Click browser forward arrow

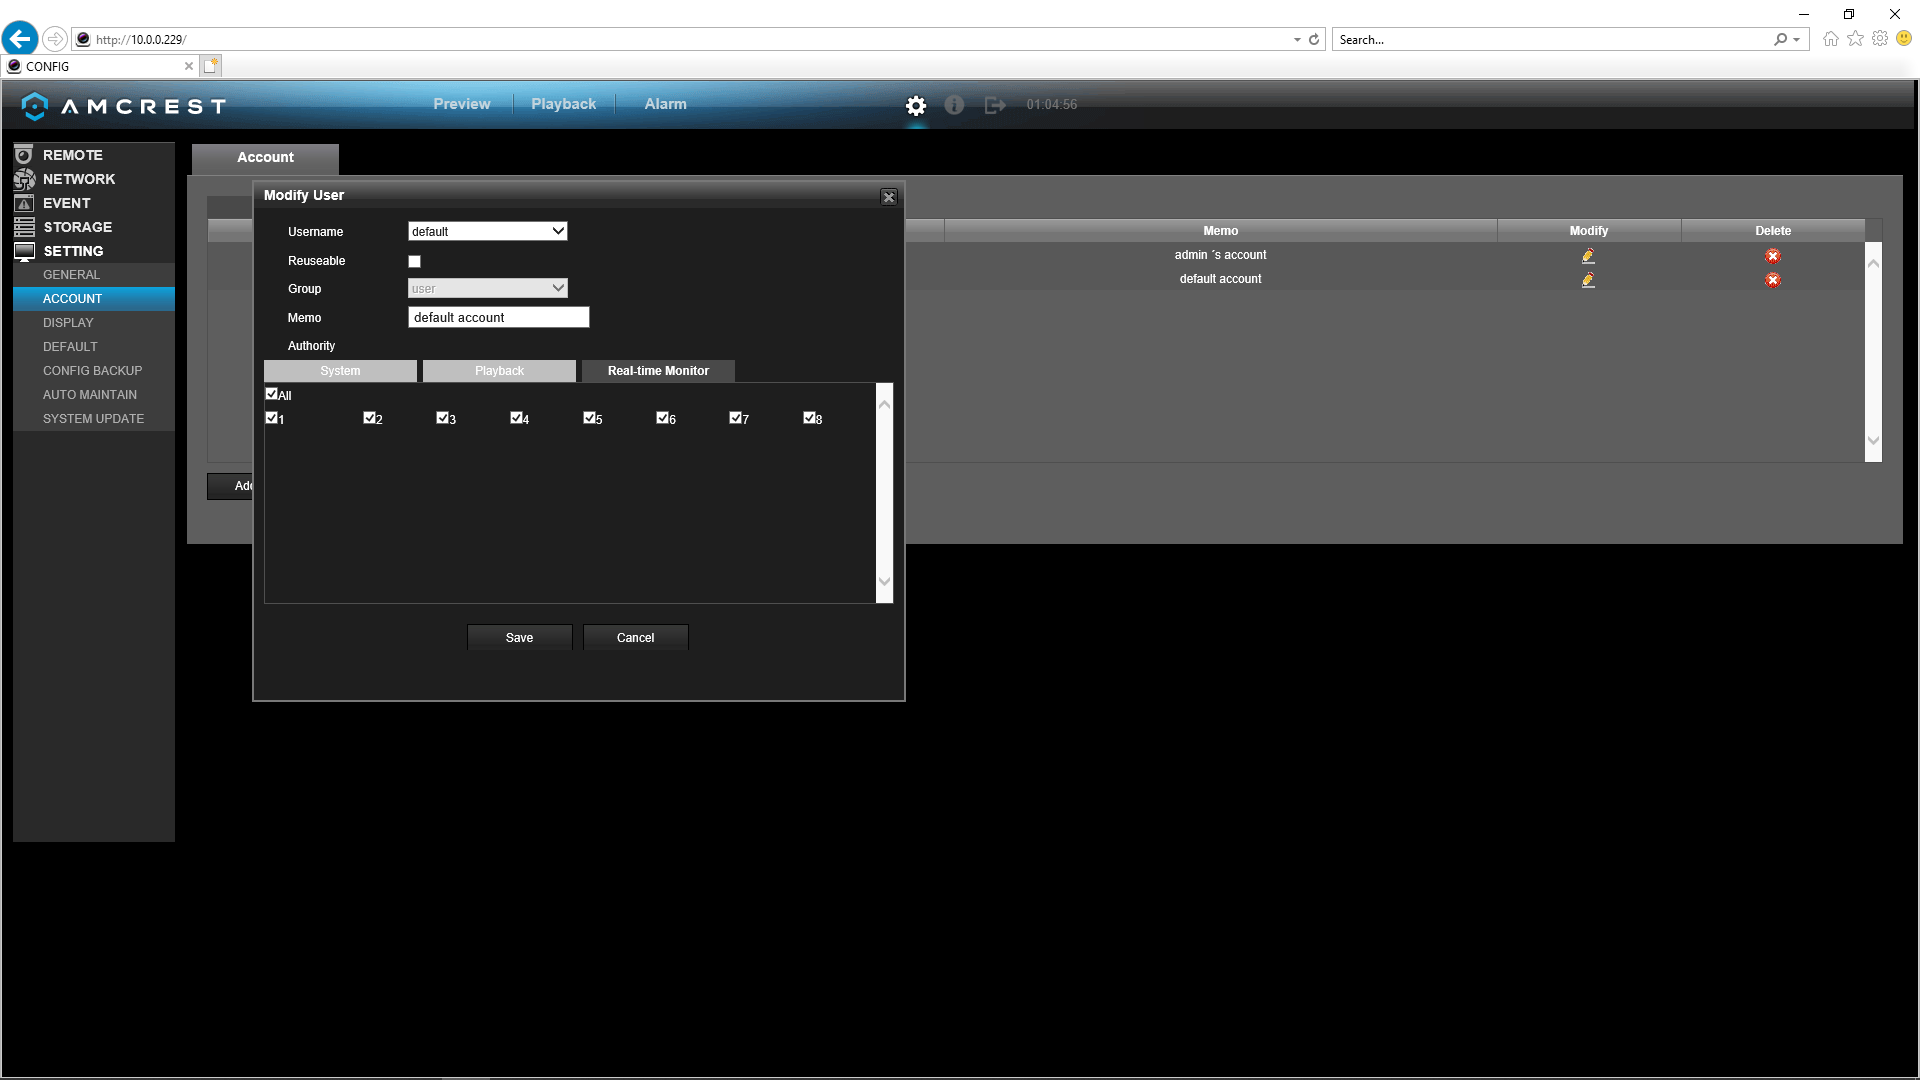(55, 39)
